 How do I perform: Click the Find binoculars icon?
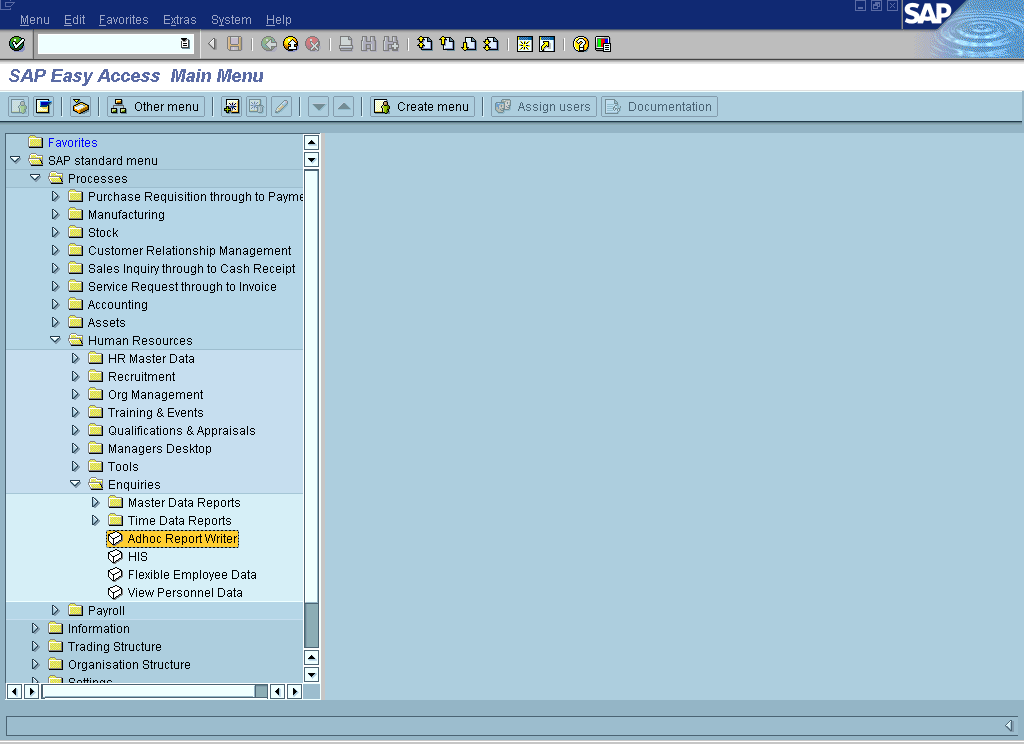[x=368, y=44]
